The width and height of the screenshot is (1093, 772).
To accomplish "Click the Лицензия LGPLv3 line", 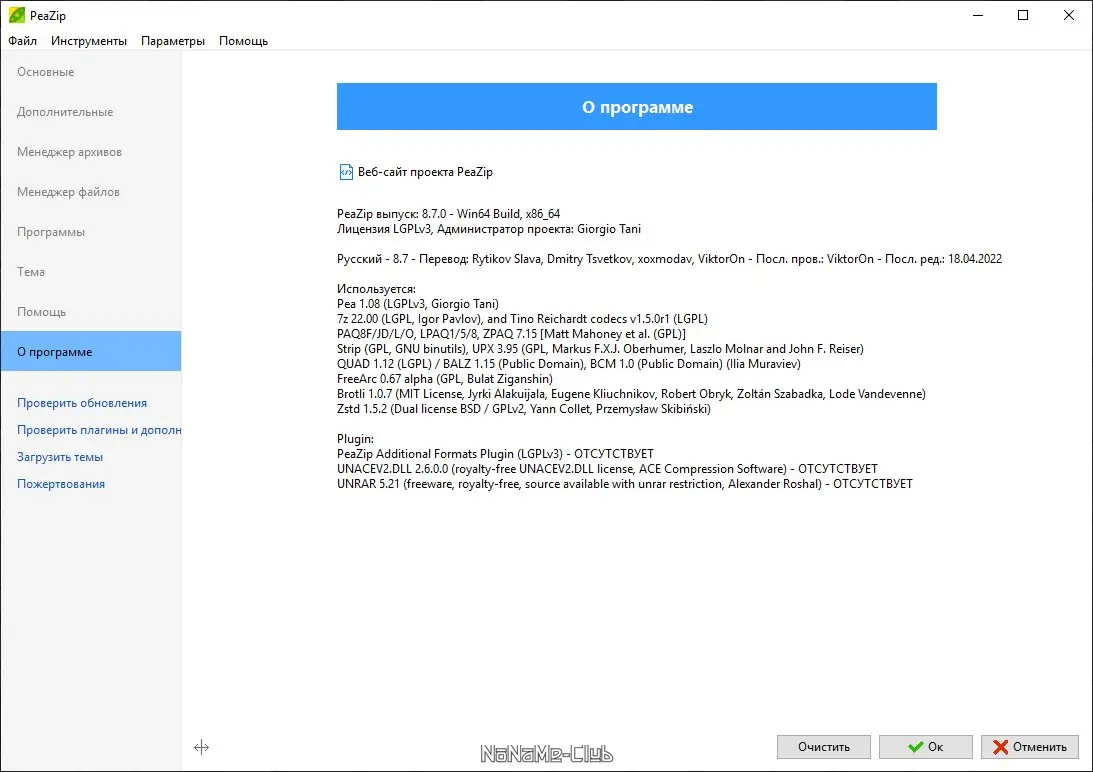I will point(489,229).
